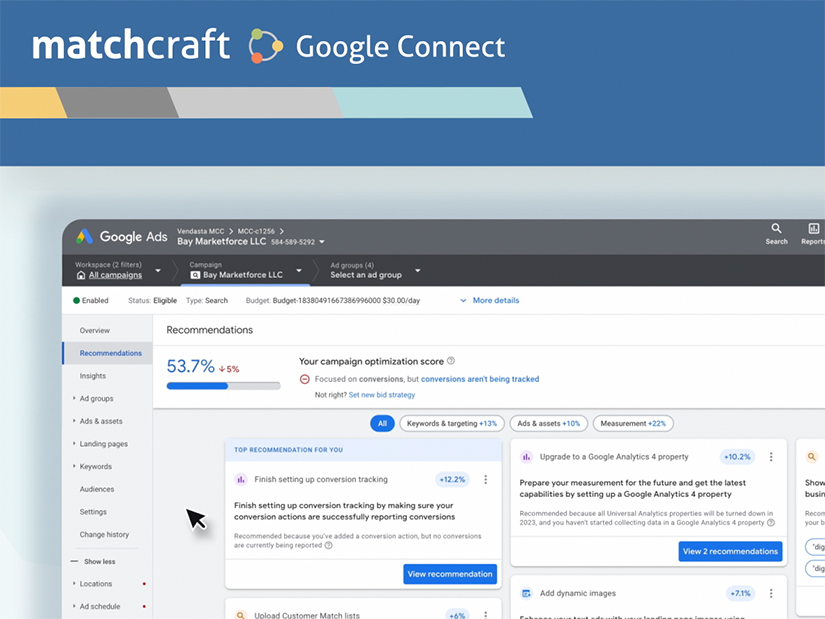Open Change history in sidebar
The image size is (825, 619).
pos(104,534)
